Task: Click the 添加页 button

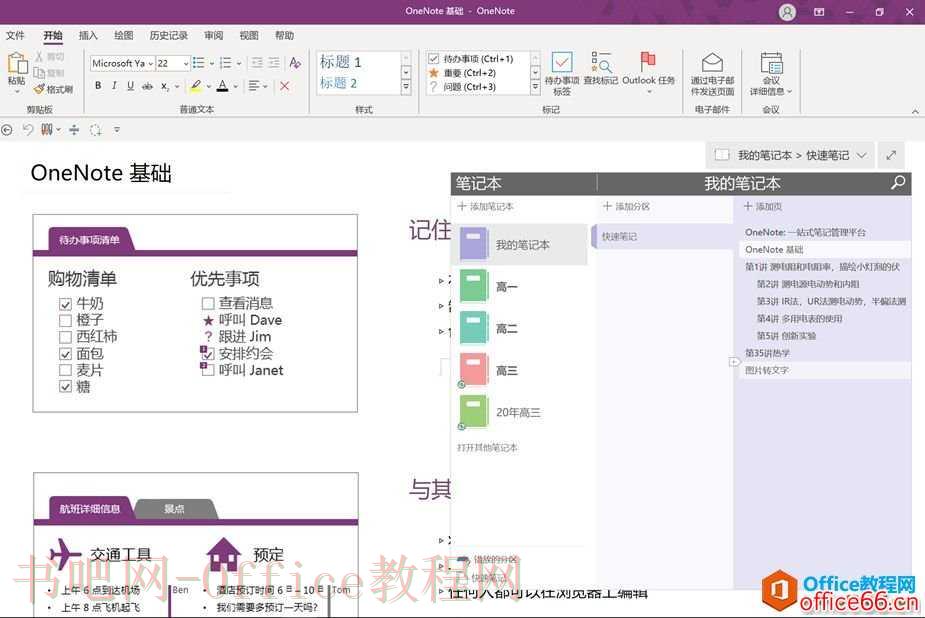Action: [763, 206]
